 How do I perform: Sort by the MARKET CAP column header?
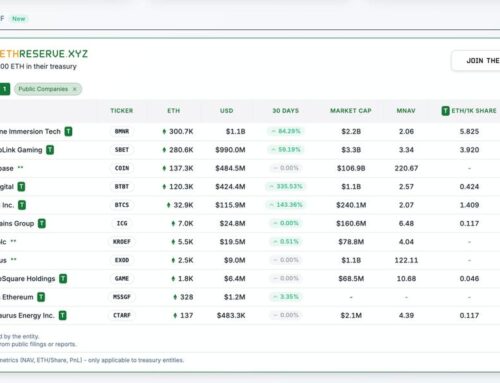click(351, 111)
